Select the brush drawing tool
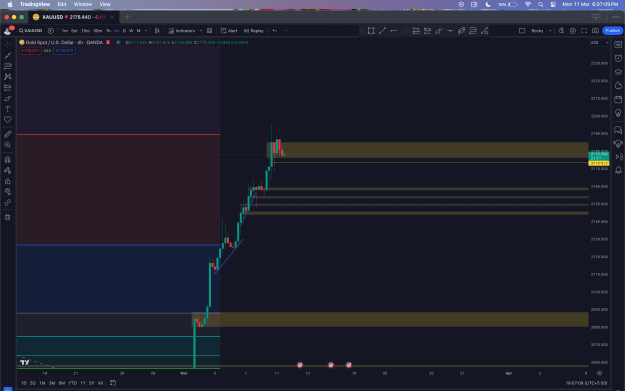The height and width of the screenshot is (391, 625). pyautogui.click(x=8, y=98)
